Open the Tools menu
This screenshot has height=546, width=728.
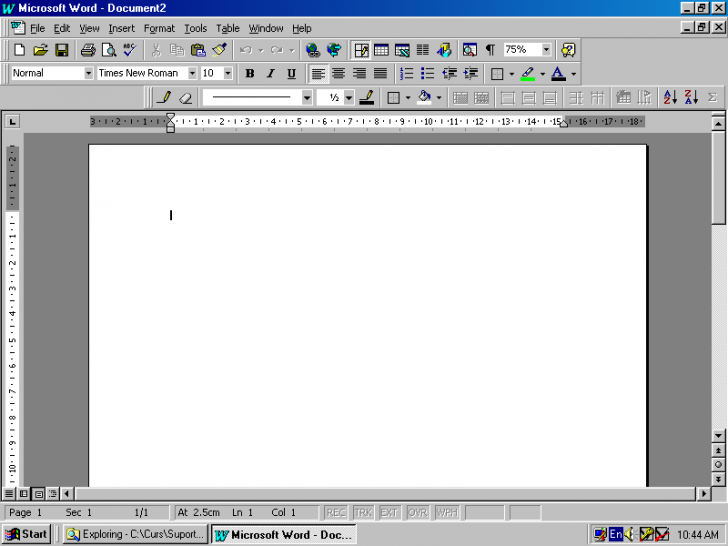(x=195, y=28)
